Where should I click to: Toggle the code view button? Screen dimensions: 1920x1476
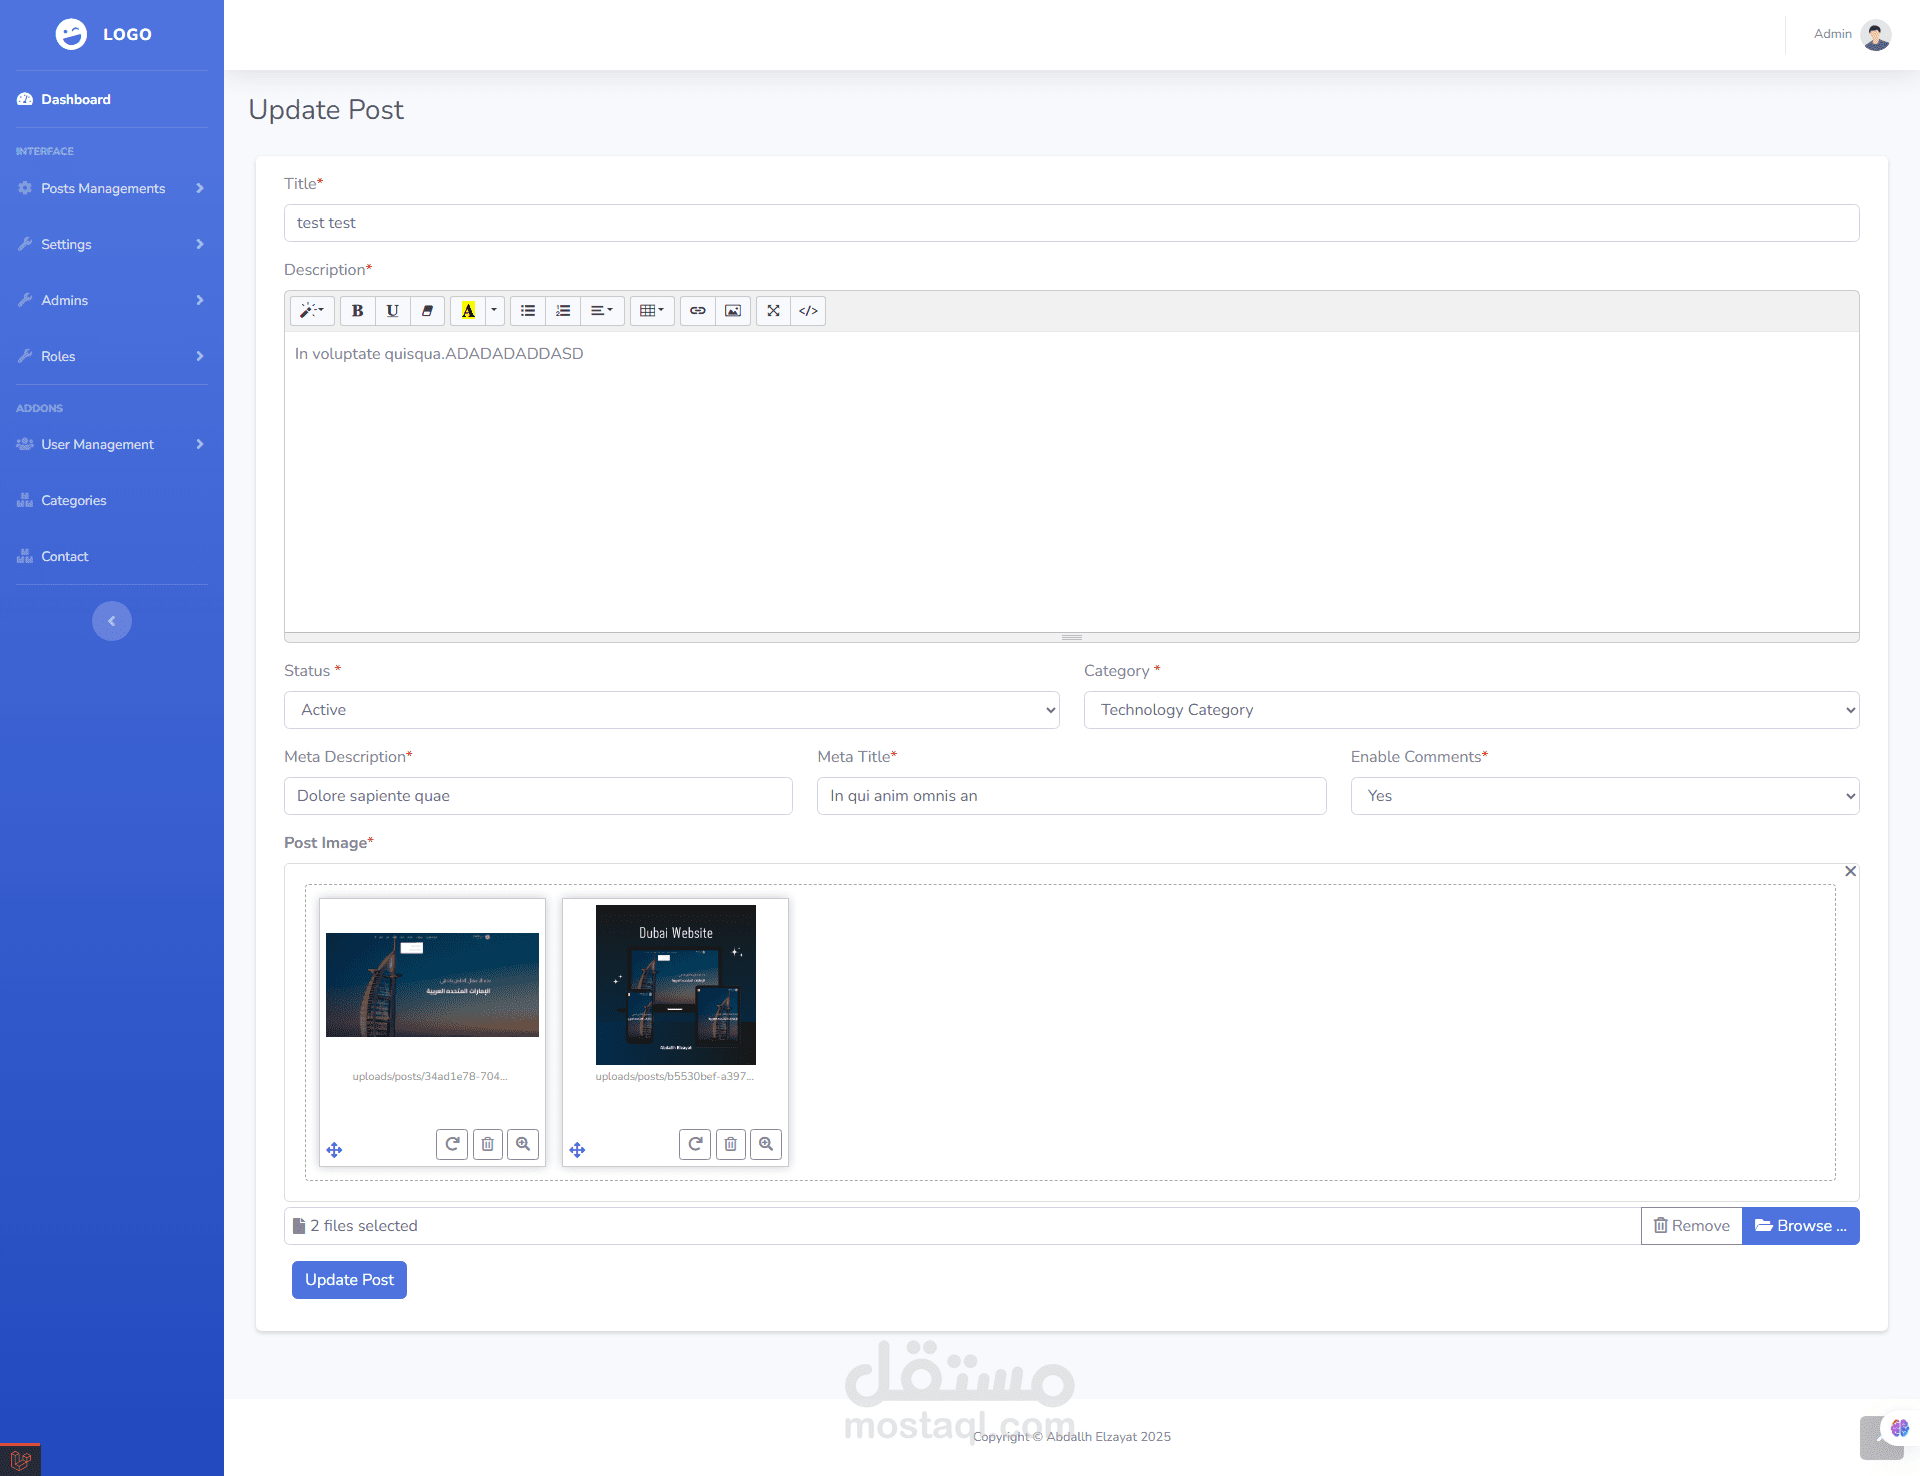[808, 311]
